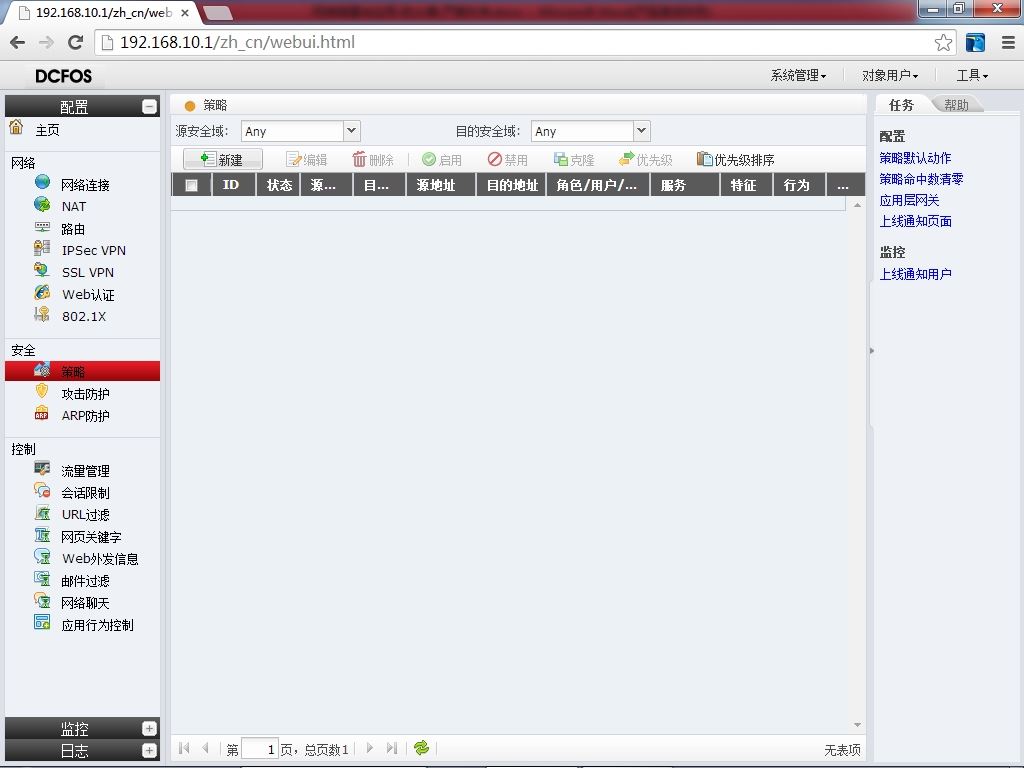Open 网络连接 globe icon
The image size is (1024, 768).
coord(42,182)
